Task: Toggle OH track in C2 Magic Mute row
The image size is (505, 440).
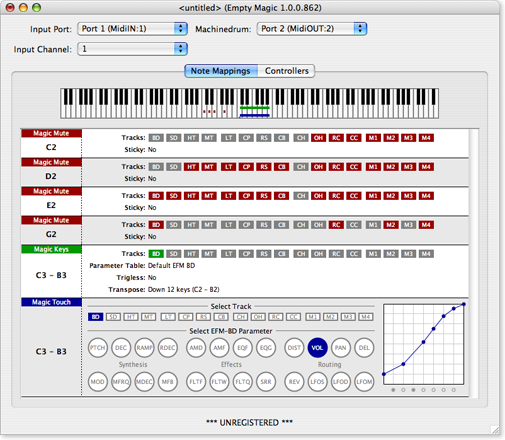Action: (x=318, y=138)
